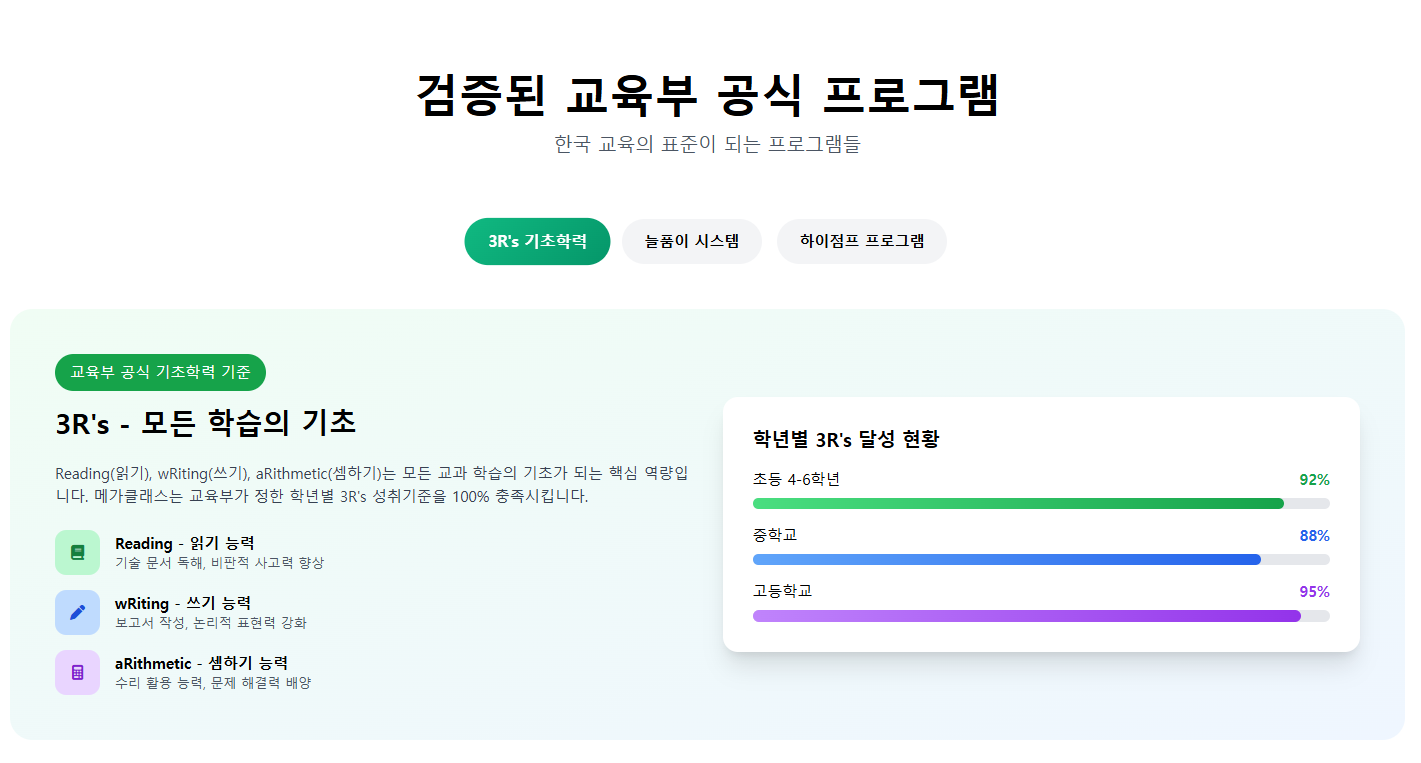Switch to the 늘품이 시스템 tab
The width and height of the screenshot is (1421, 763).
pyautogui.click(x=691, y=241)
